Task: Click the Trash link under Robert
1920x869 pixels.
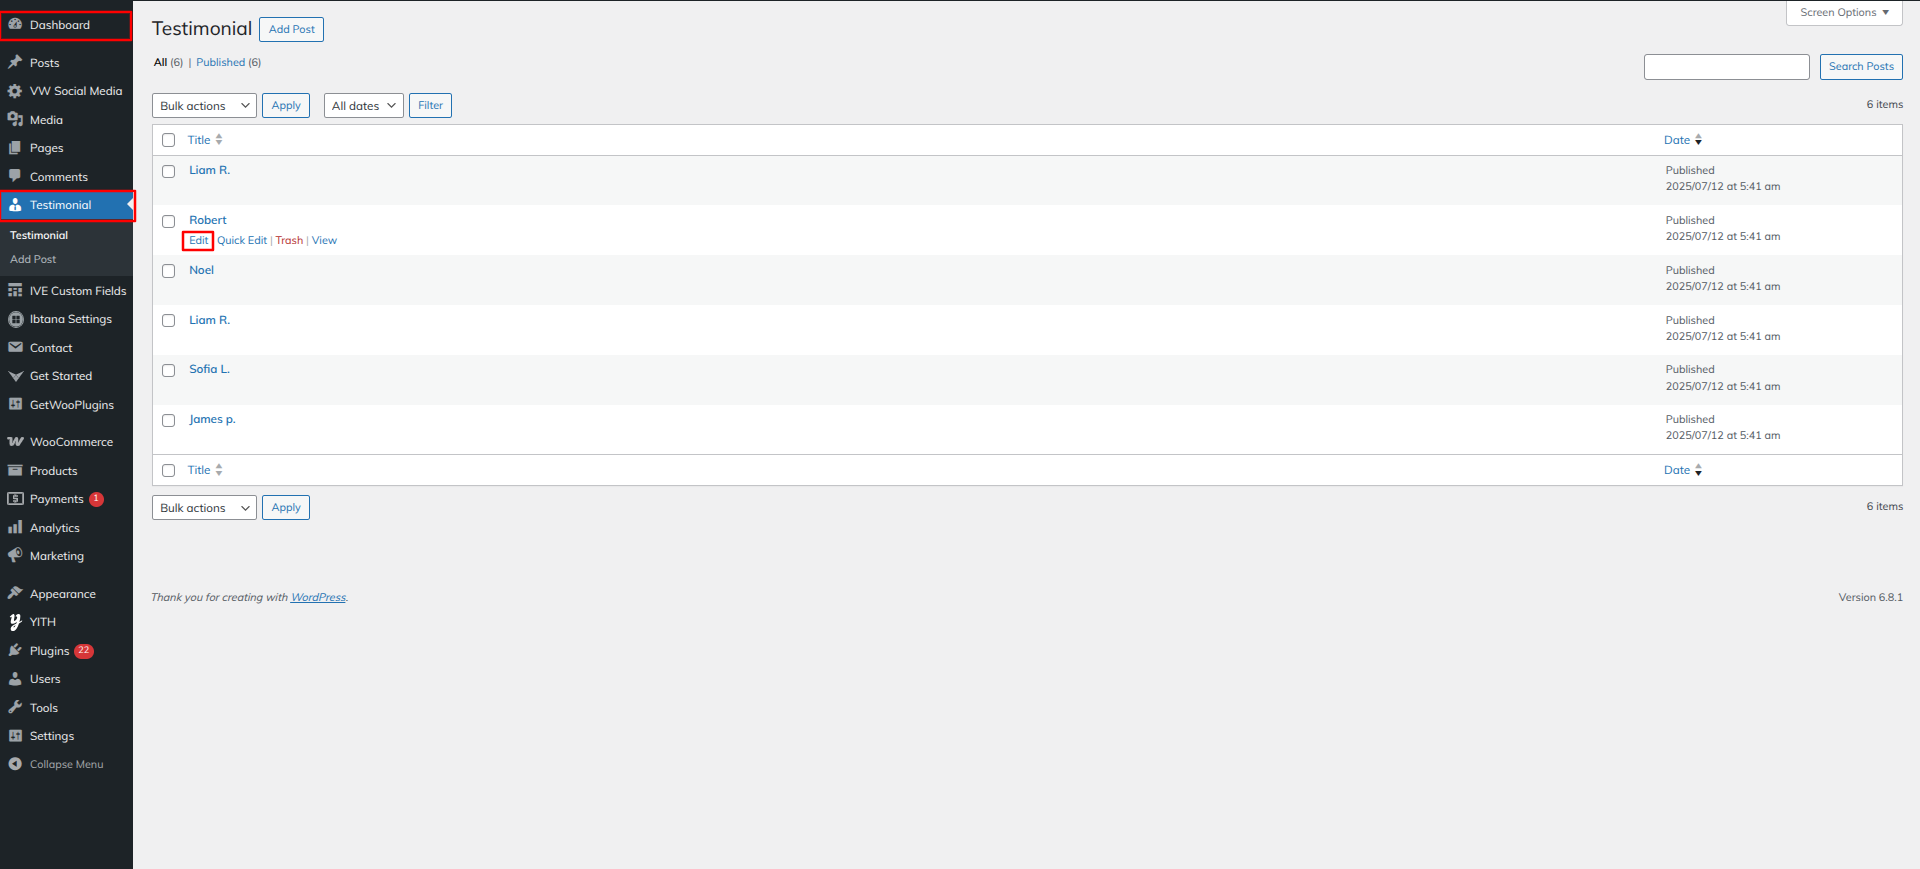Action: (289, 240)
